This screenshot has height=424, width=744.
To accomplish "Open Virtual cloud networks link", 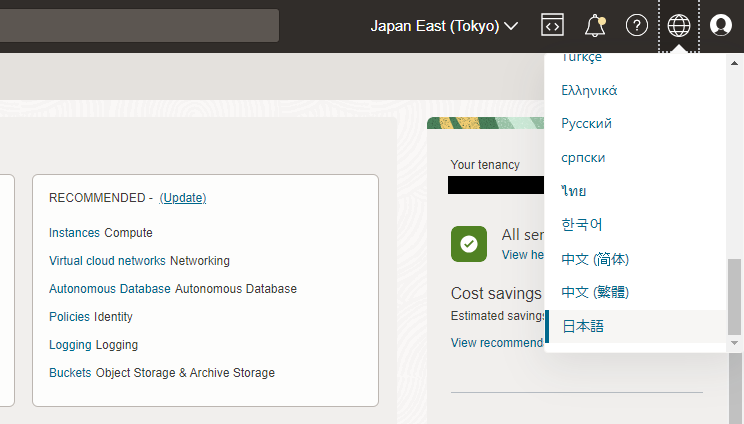I will click(108, 261).
